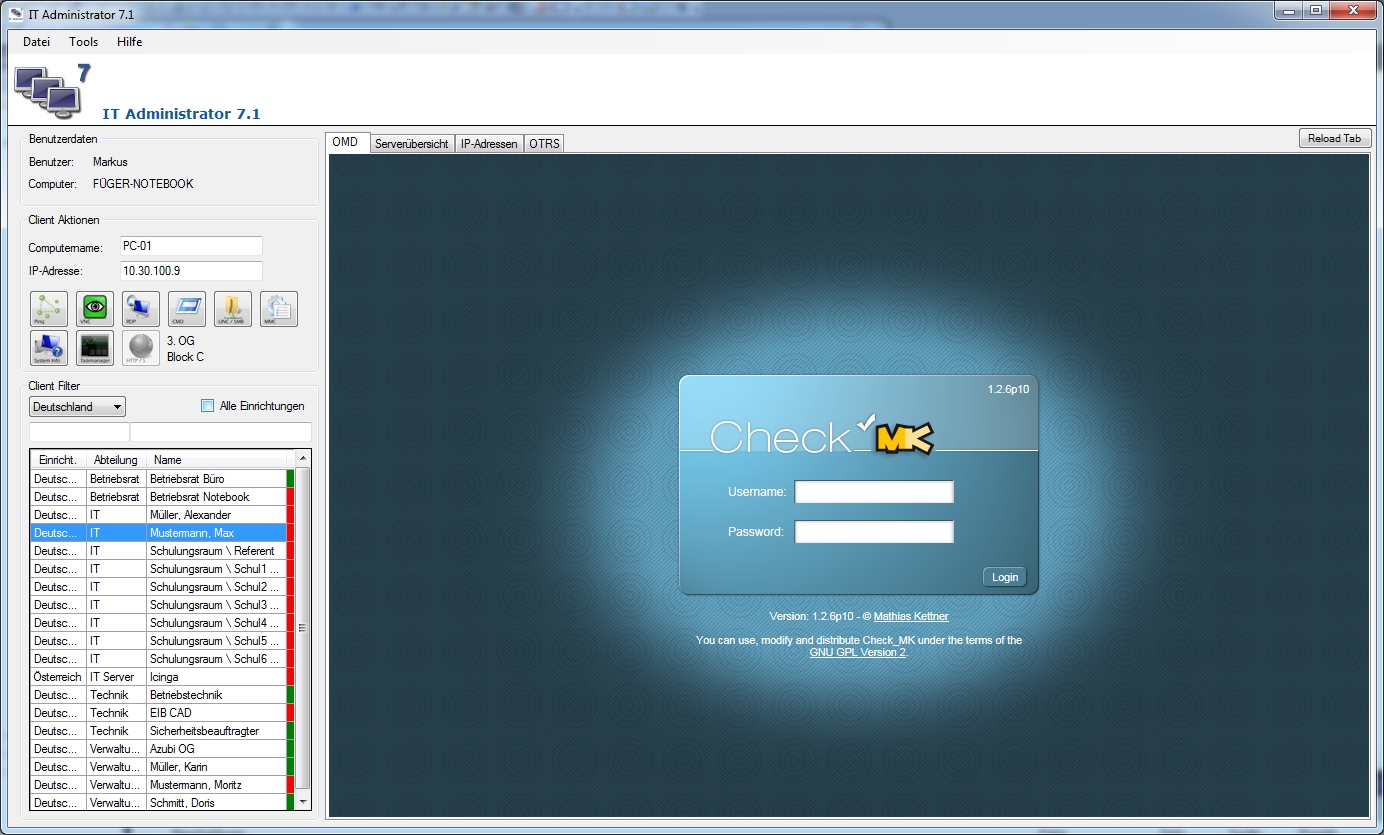Launch the MMC console button
Screen dimensions: 1384x835
[x=279, y=309]
